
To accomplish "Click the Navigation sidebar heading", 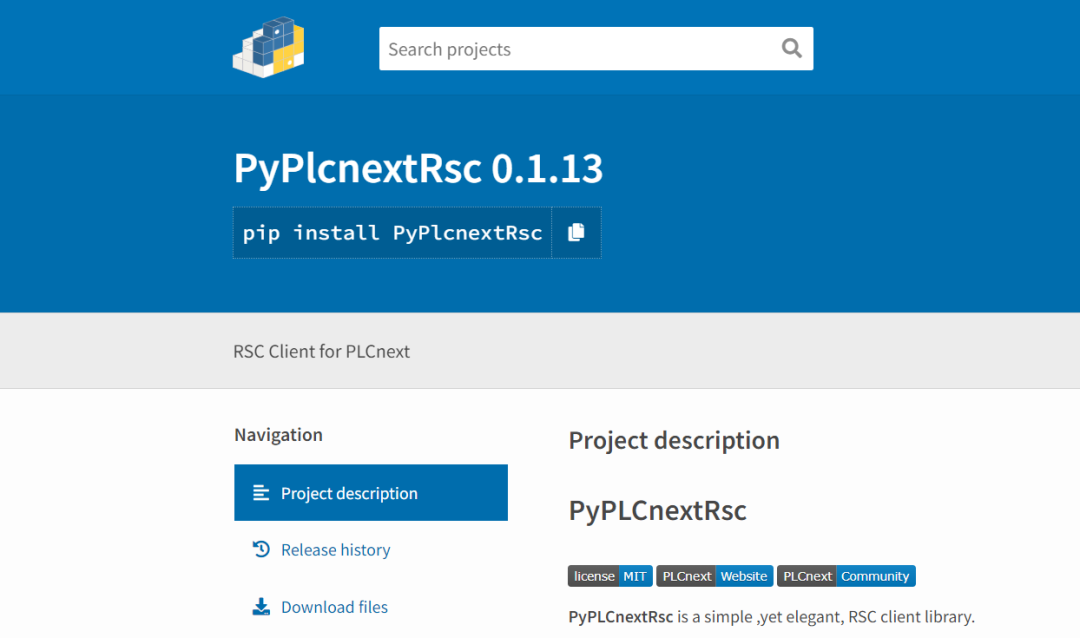I will click(x=278, y=435).
